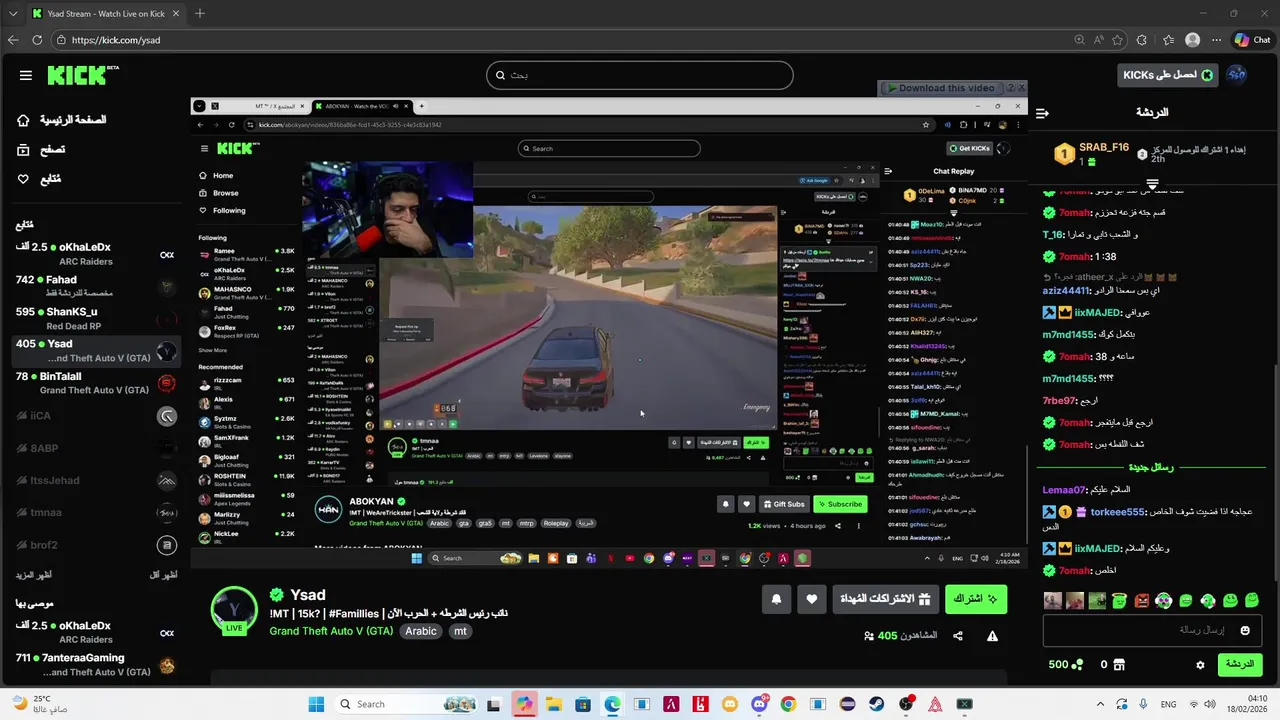Open Grand Theft Auto V (GTA) category link
The height and width of the screenshot is (720, 1280).
tap(331, 631)
